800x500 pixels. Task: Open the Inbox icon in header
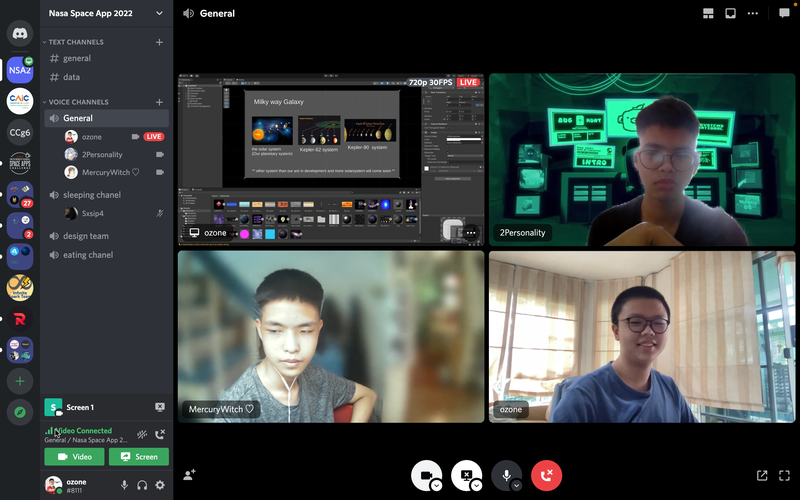[x=731, y=14]
